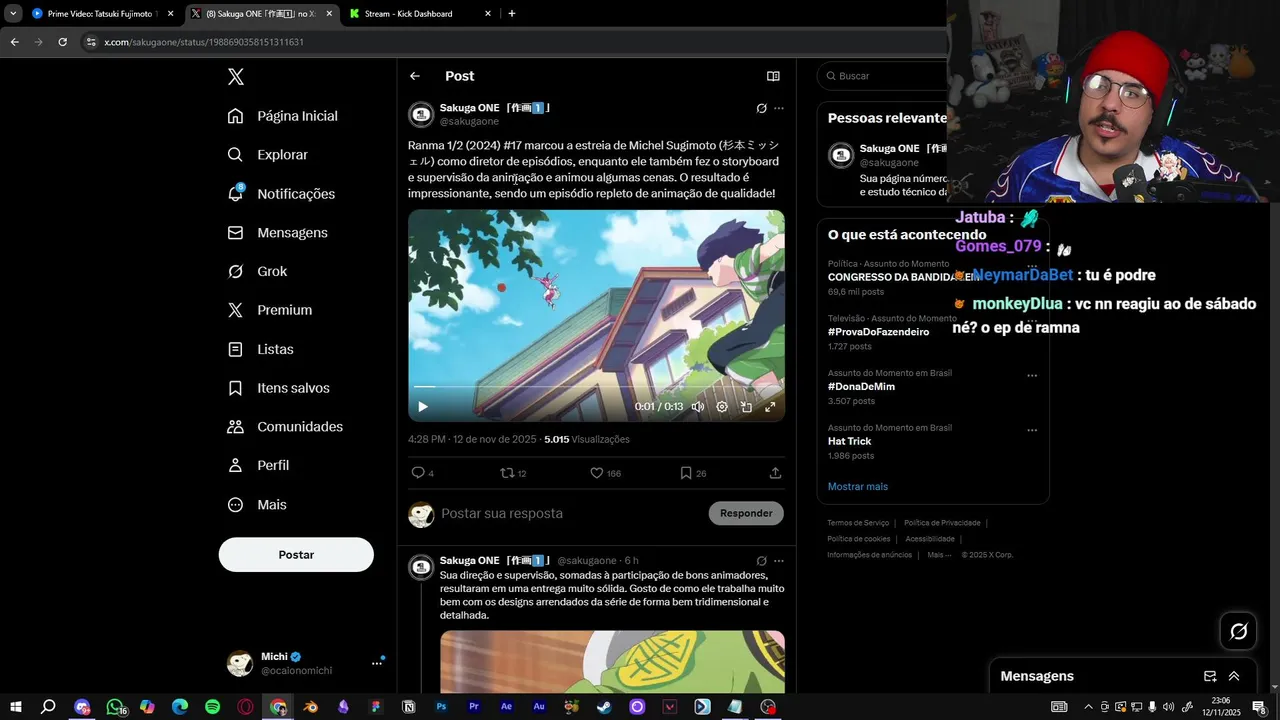Play the Ranma video
This screenshot has height=720, width=1280.
pos(423,407)
